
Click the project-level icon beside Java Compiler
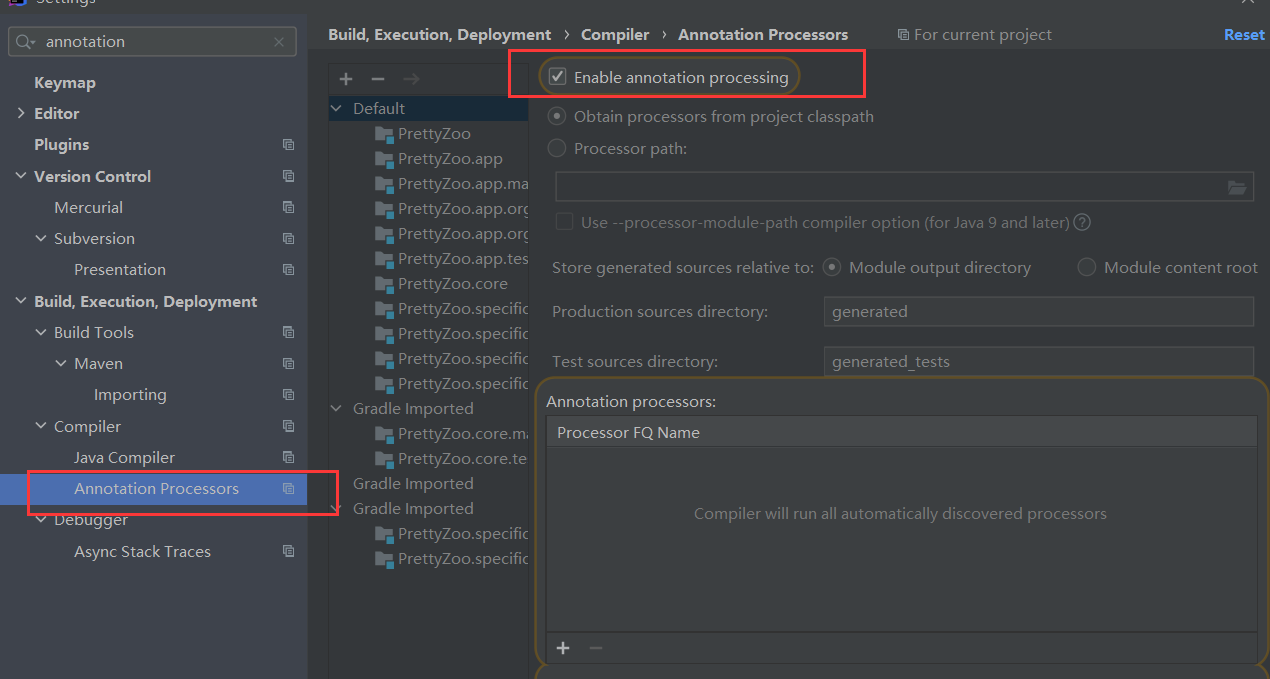click(288, 458)
